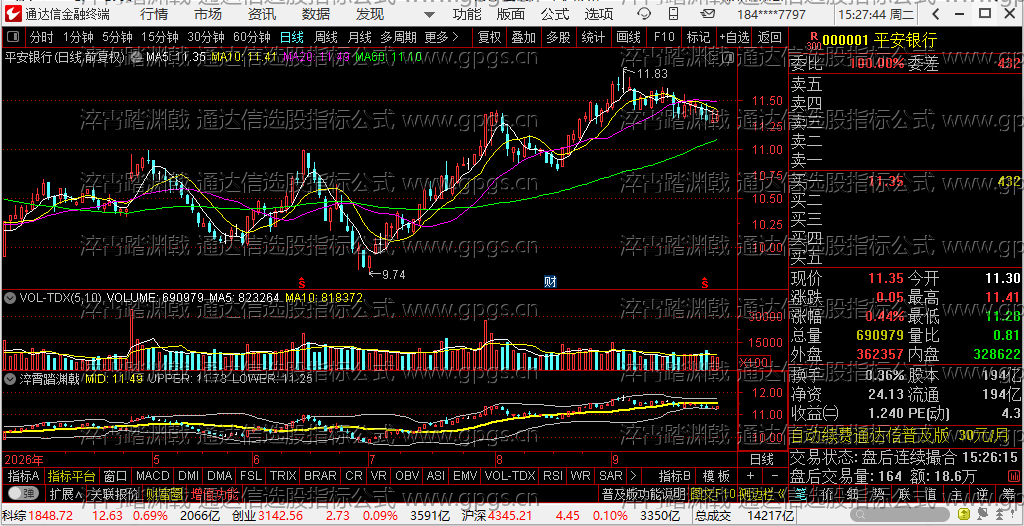Select the RSI indicator tab
This screenshot has width=1024, height=526.
(x=552, y=476)
